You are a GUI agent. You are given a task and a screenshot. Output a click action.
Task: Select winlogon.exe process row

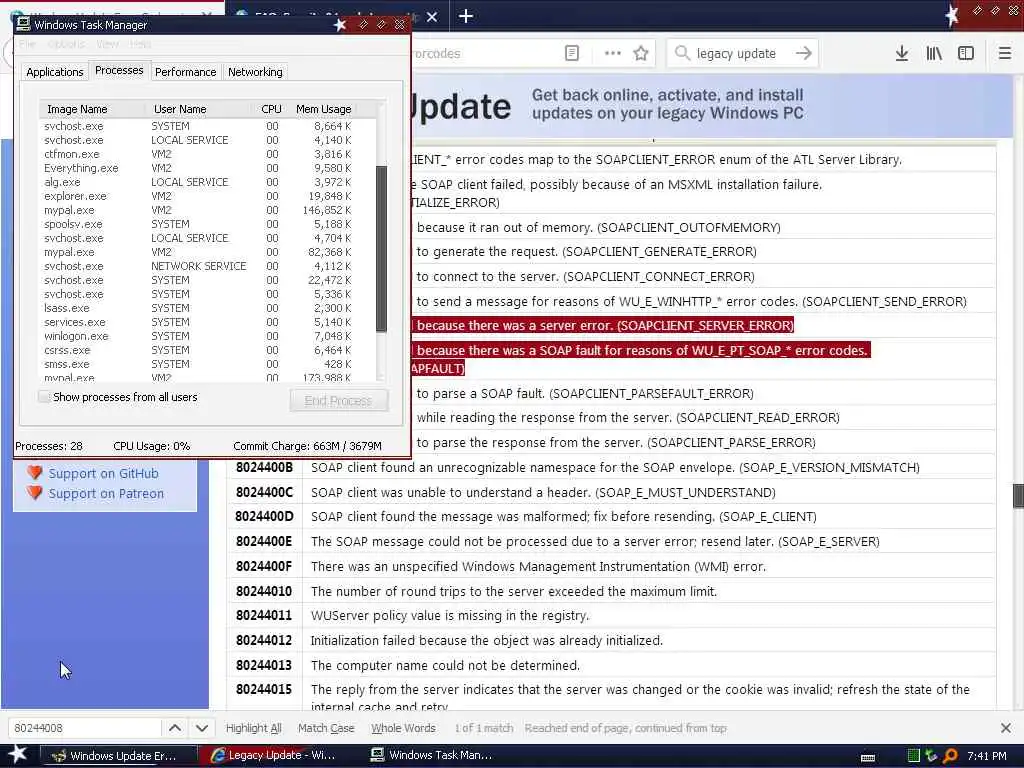pyautogui.click(x=198, y=336)
